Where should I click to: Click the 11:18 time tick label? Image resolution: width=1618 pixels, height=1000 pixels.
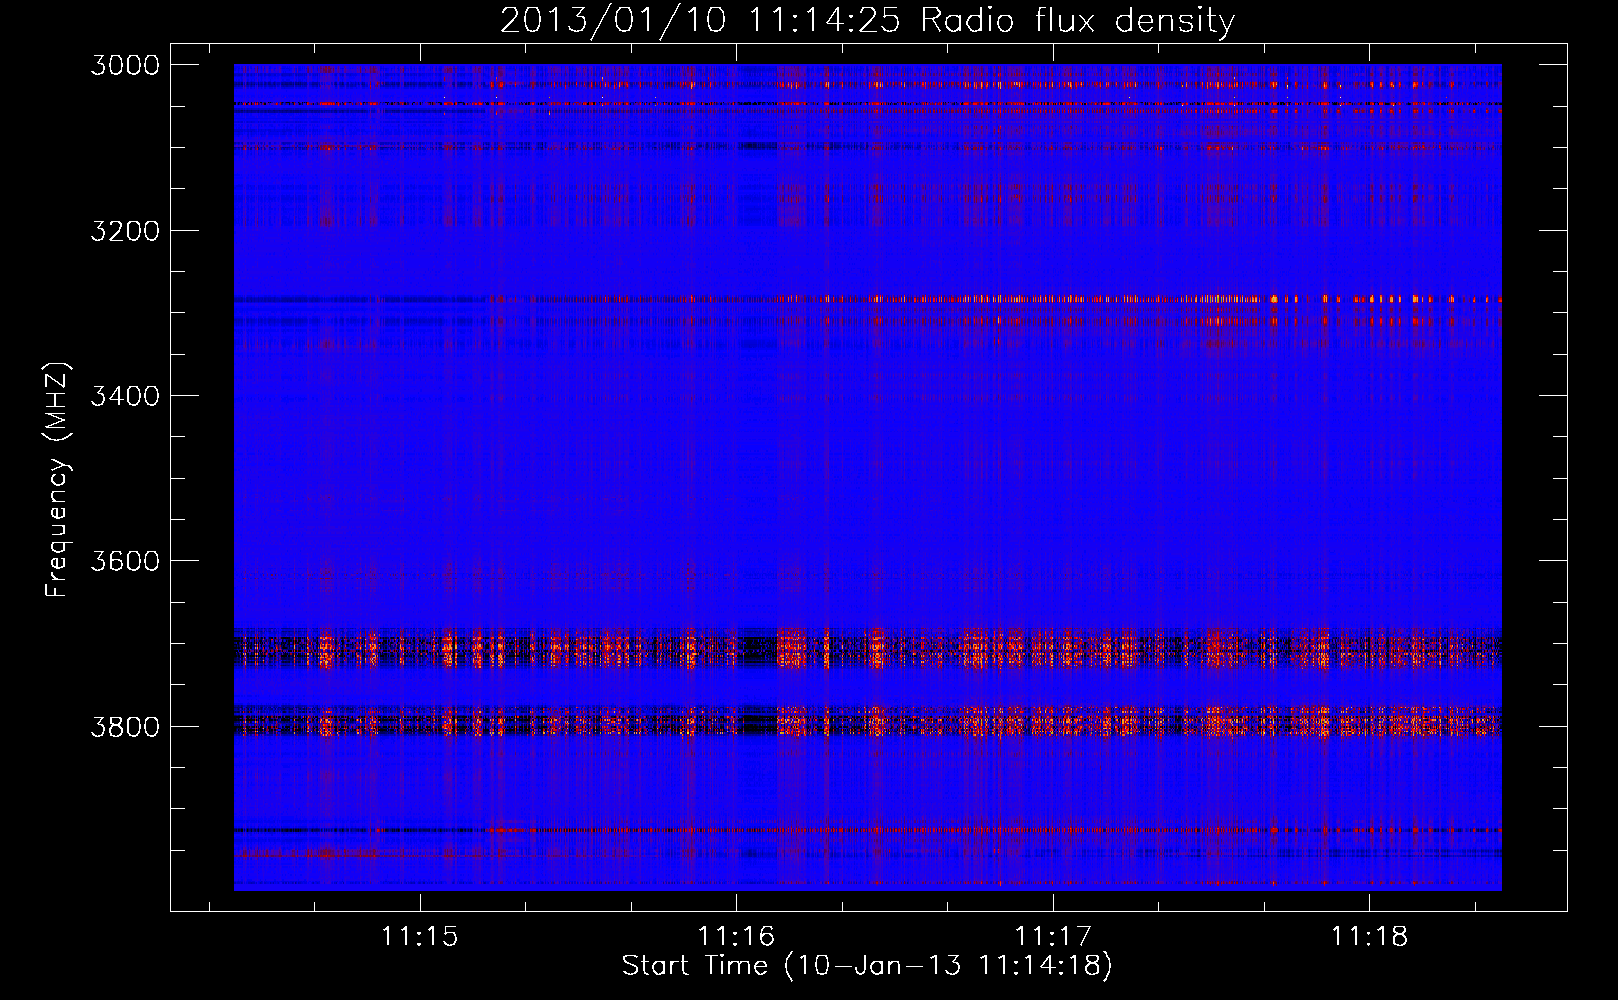coord(1369,936)
